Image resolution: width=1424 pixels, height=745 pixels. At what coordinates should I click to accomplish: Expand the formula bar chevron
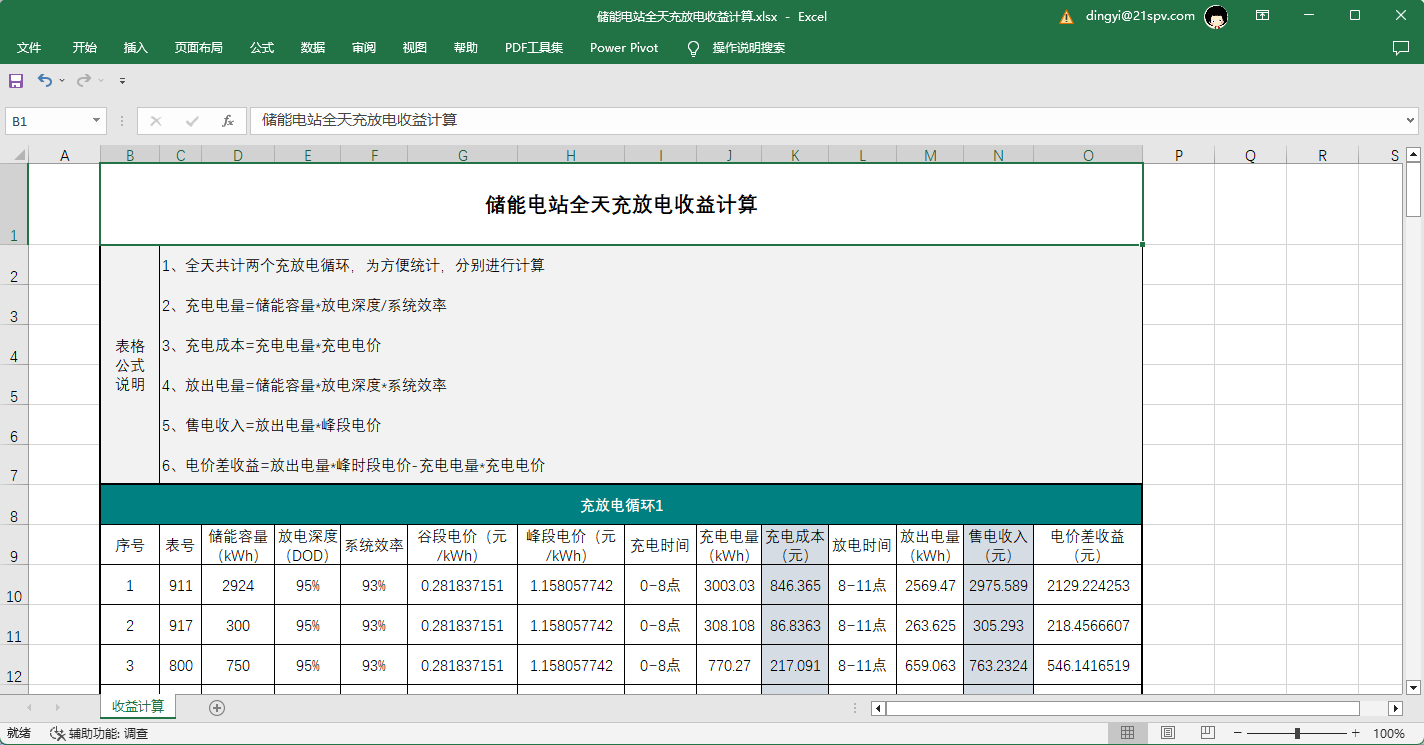coord(1409,121)
